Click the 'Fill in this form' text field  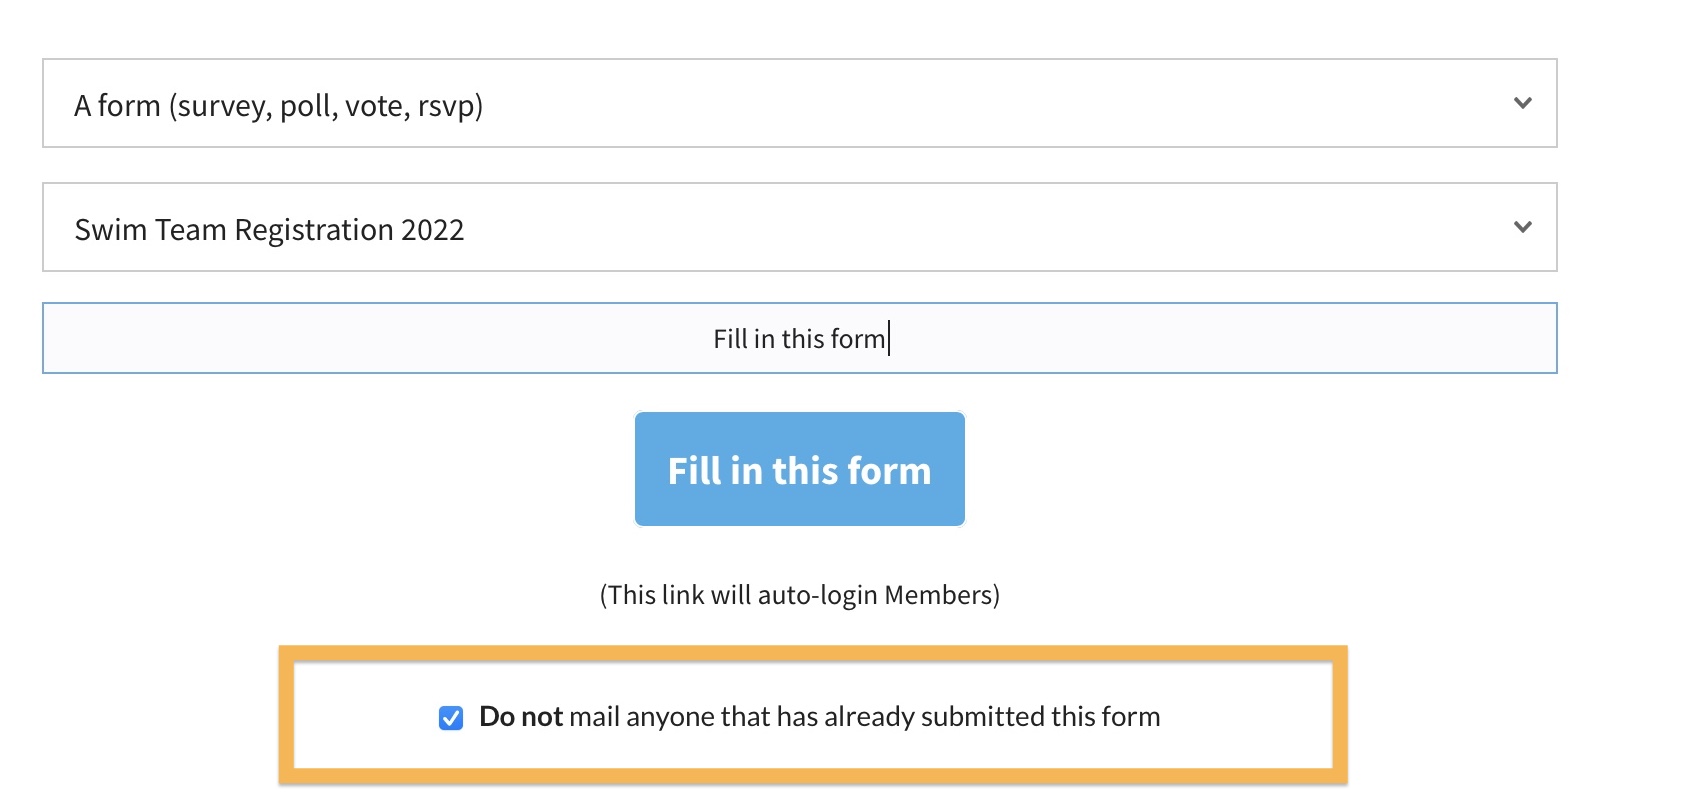pos(798,339)
